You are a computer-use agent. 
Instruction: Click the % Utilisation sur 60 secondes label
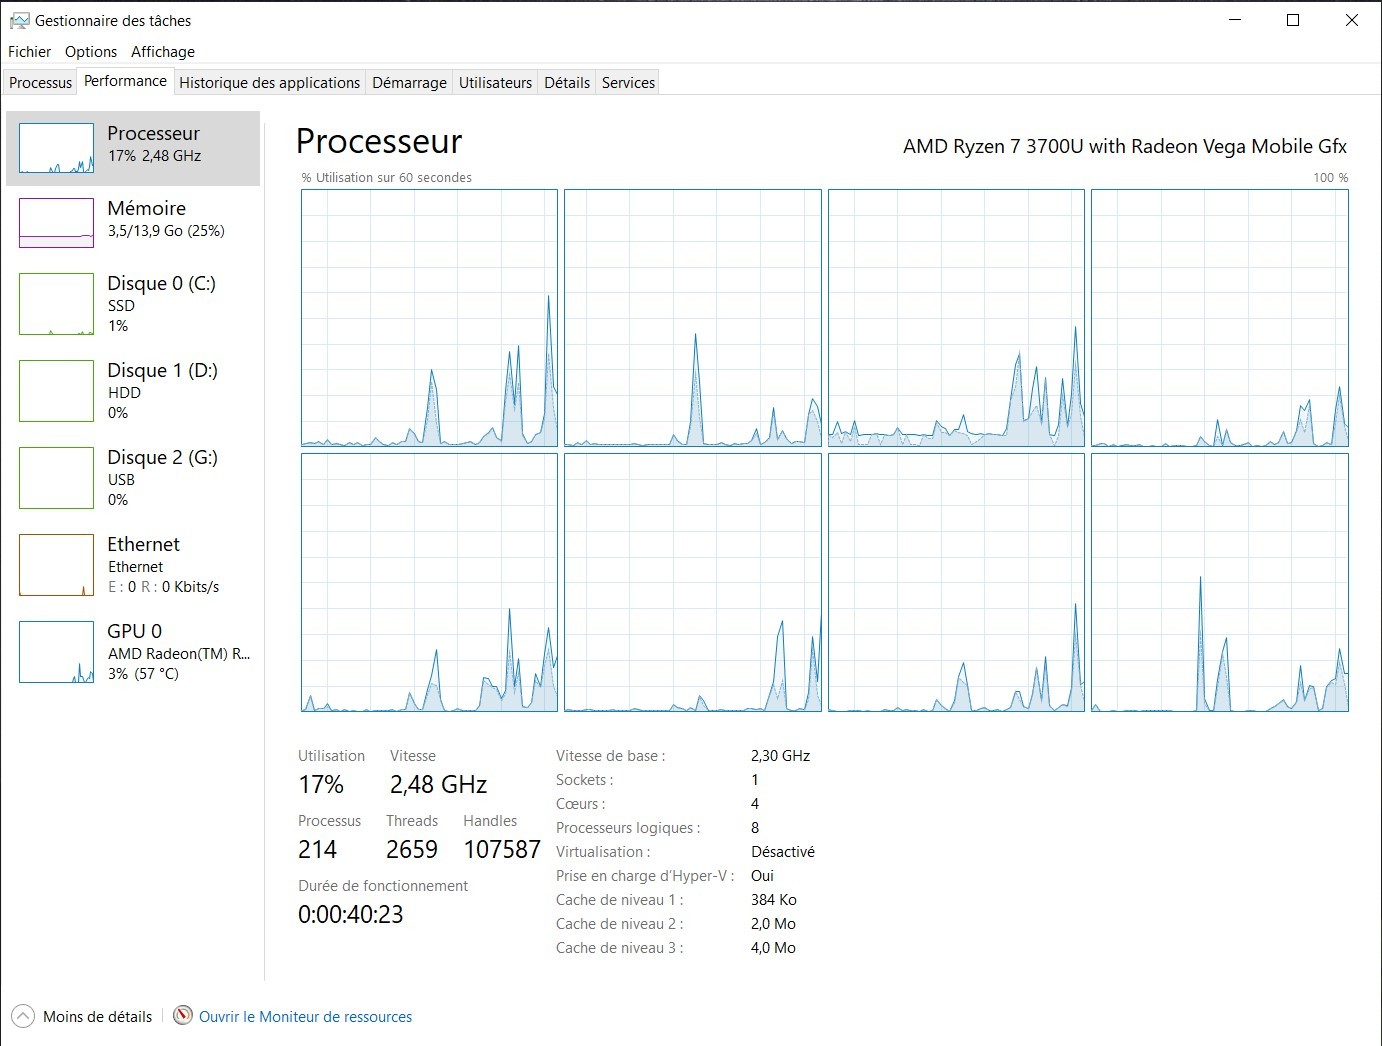[x=387, y=178]
